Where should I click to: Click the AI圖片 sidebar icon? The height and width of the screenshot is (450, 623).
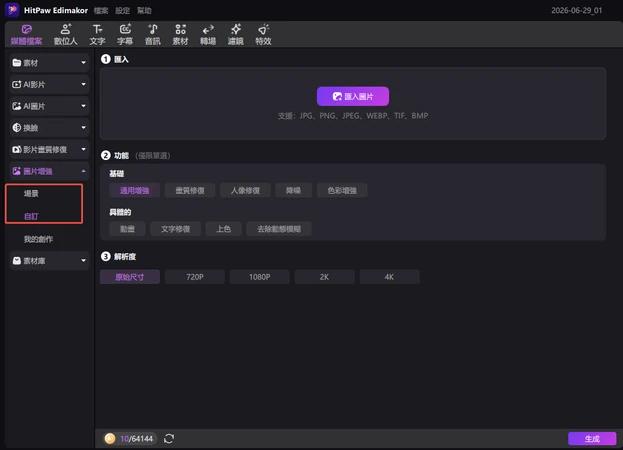pyautogui.click(x=16, y=106)
